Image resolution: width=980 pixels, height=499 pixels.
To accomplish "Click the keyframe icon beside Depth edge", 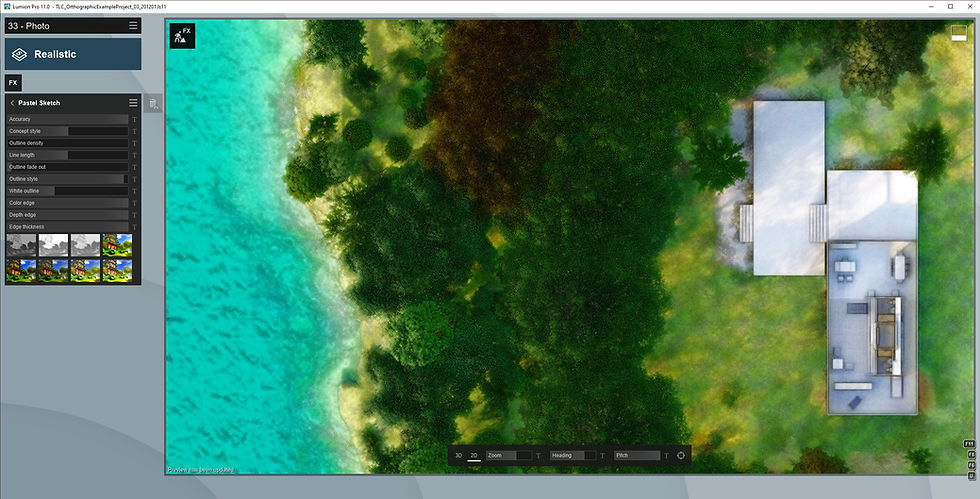I will coord(134,215).
